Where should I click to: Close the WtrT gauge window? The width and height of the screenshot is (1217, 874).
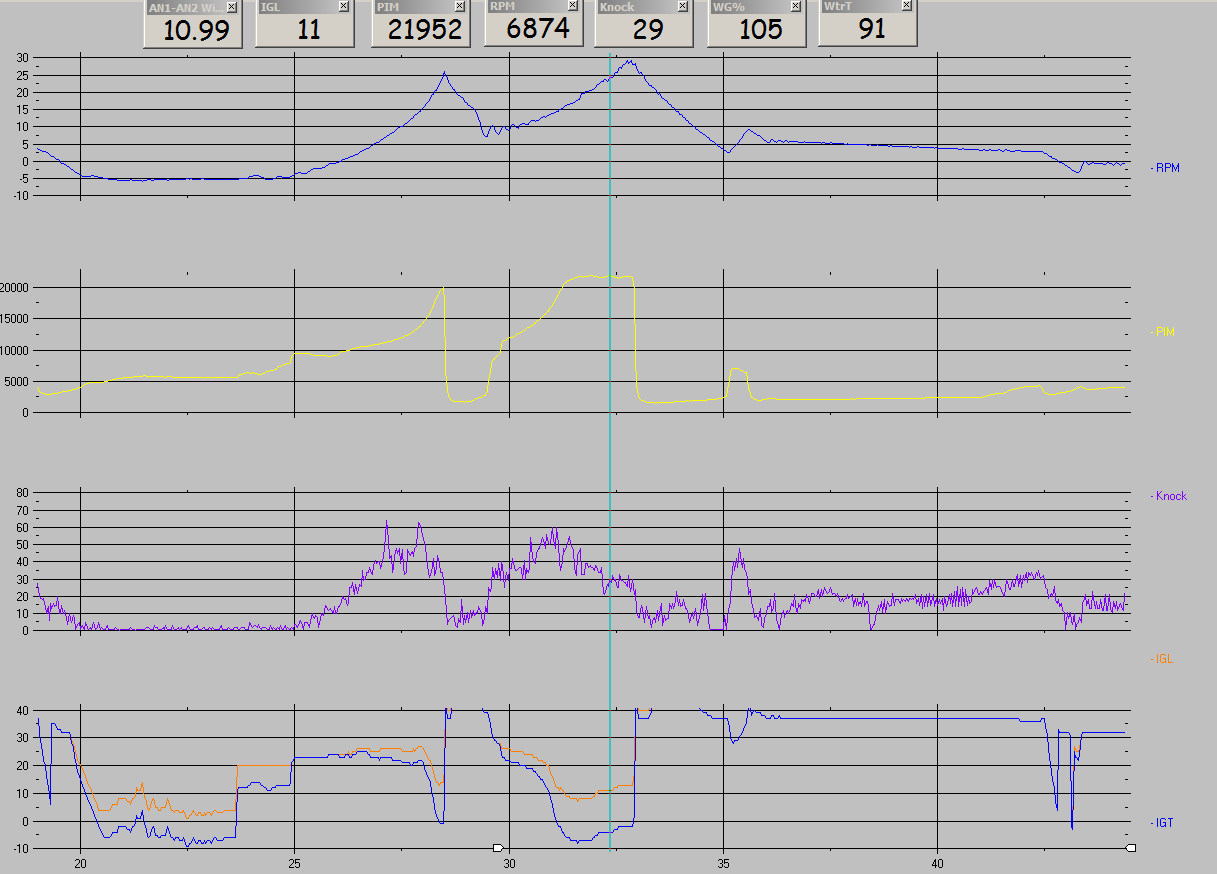(906, 6)
